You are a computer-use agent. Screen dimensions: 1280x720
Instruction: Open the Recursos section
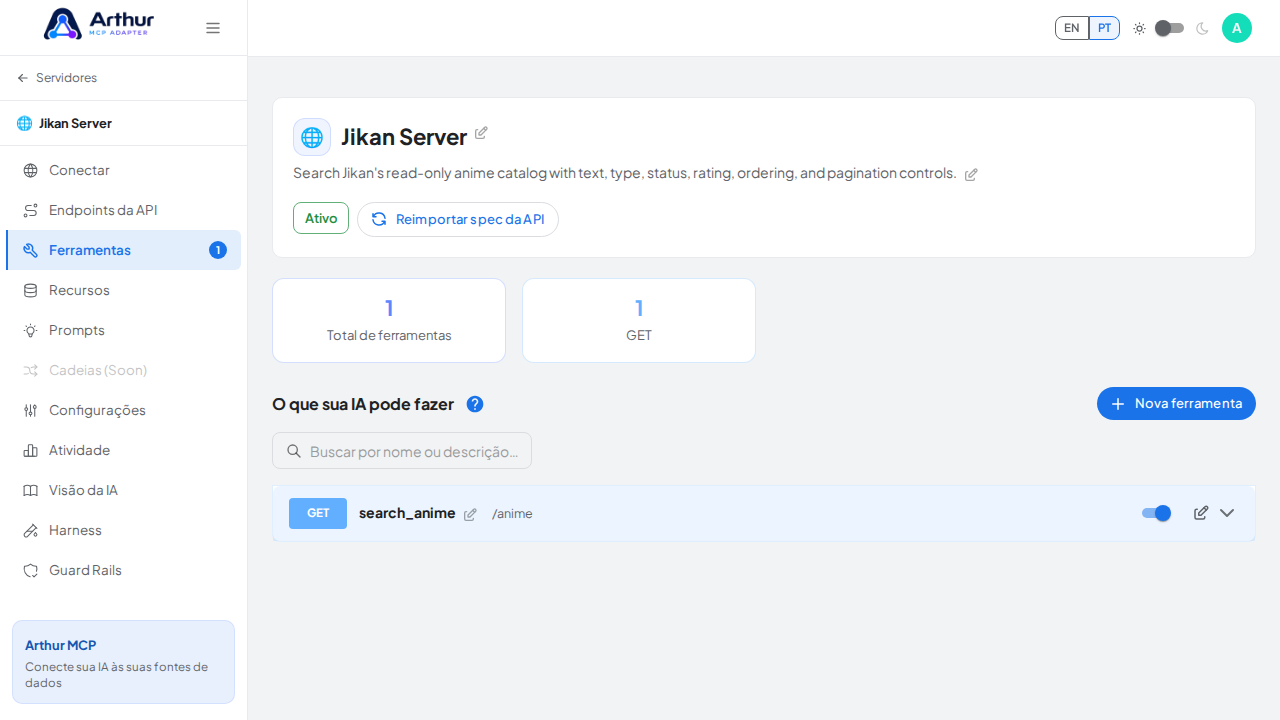tap(123, 290)
